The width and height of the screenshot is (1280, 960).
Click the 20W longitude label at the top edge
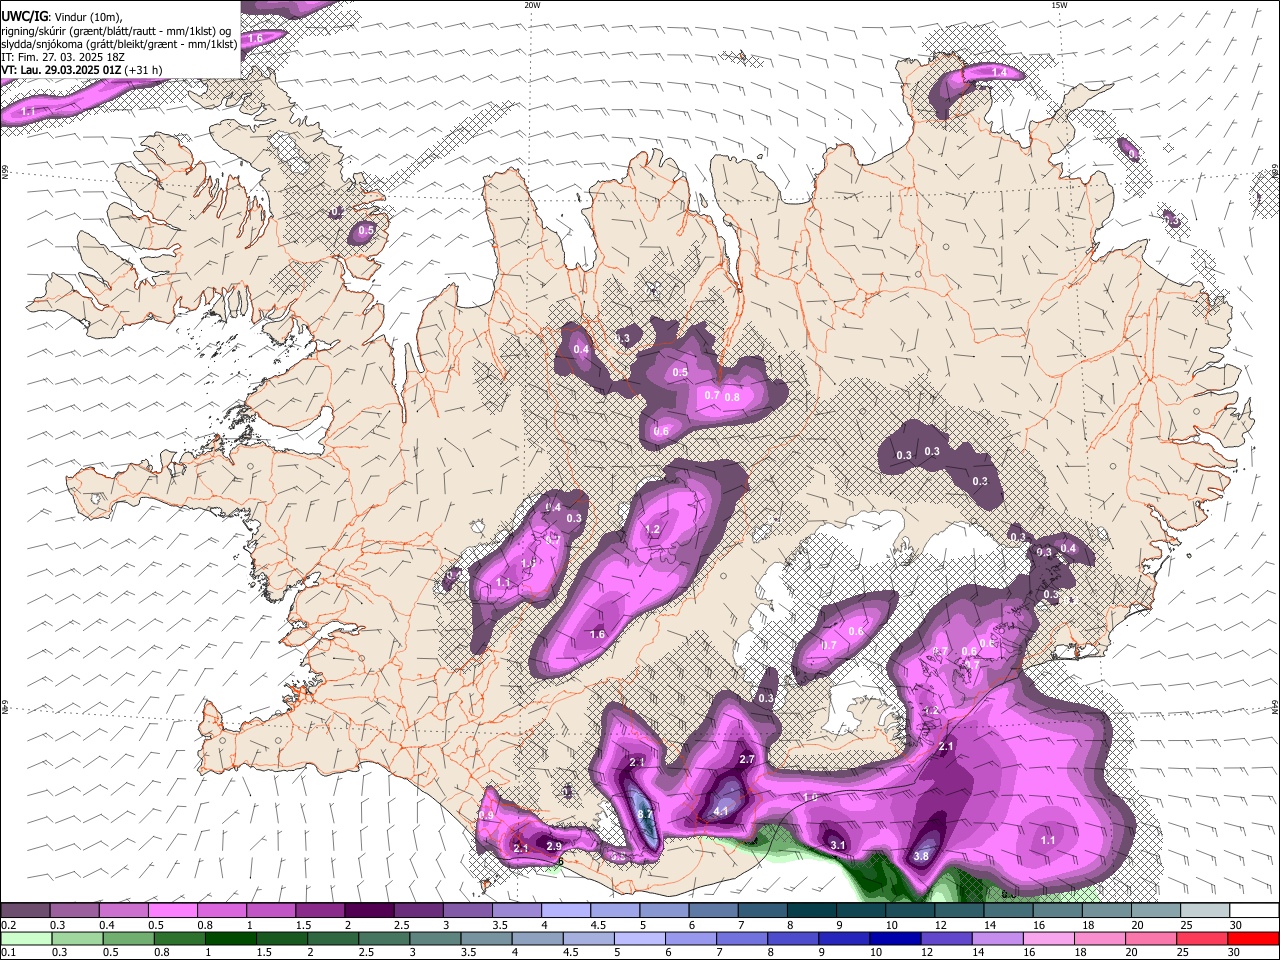[x=532, y=5]
